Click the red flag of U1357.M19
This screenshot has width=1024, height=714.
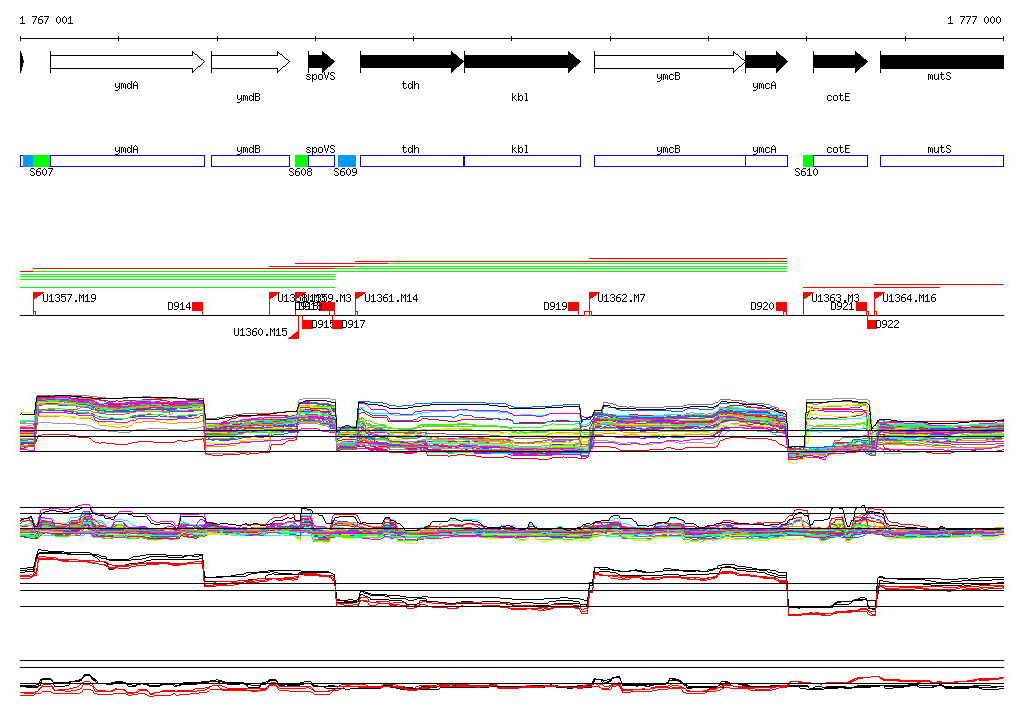pyautogui.click(x=38, y=297)
